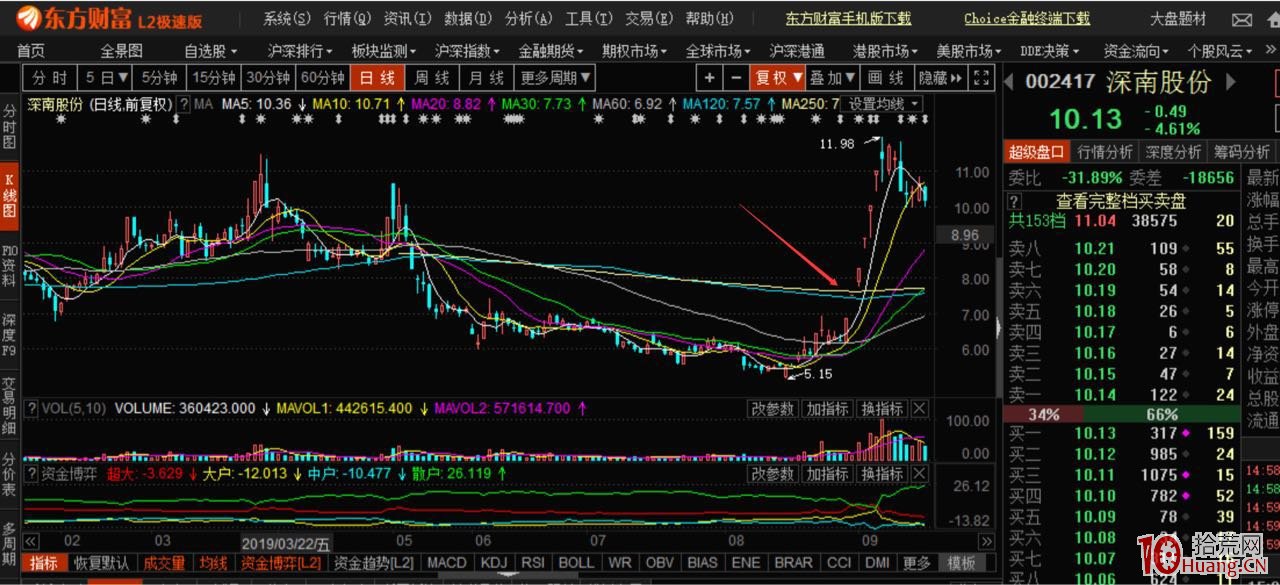Open 多周期 sidebar panel

click(10, 543)
